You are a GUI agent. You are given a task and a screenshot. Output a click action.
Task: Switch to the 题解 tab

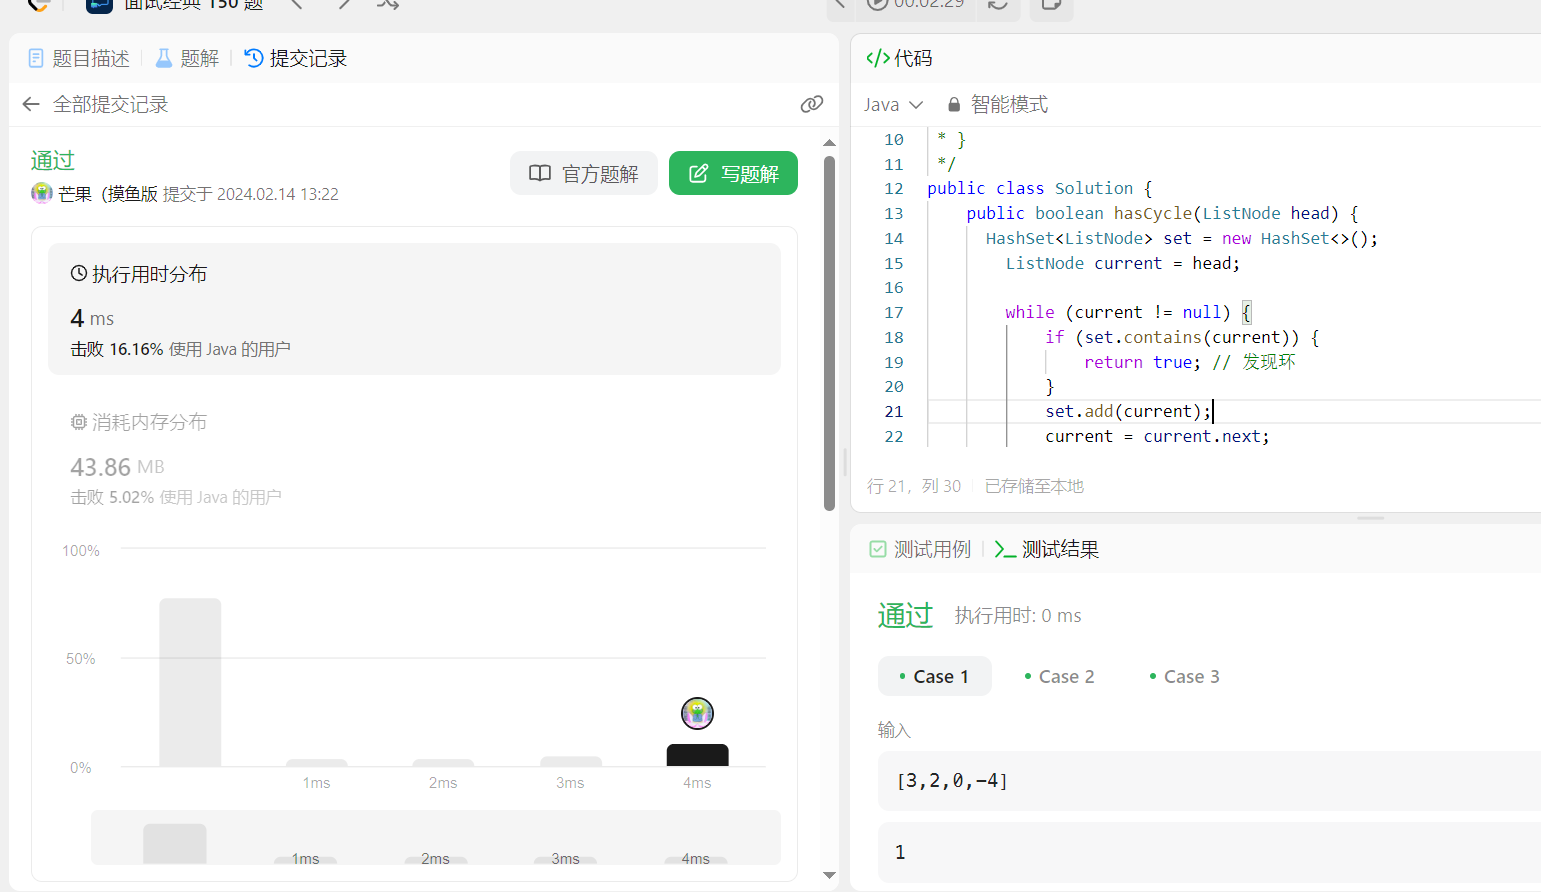[187, 58]
